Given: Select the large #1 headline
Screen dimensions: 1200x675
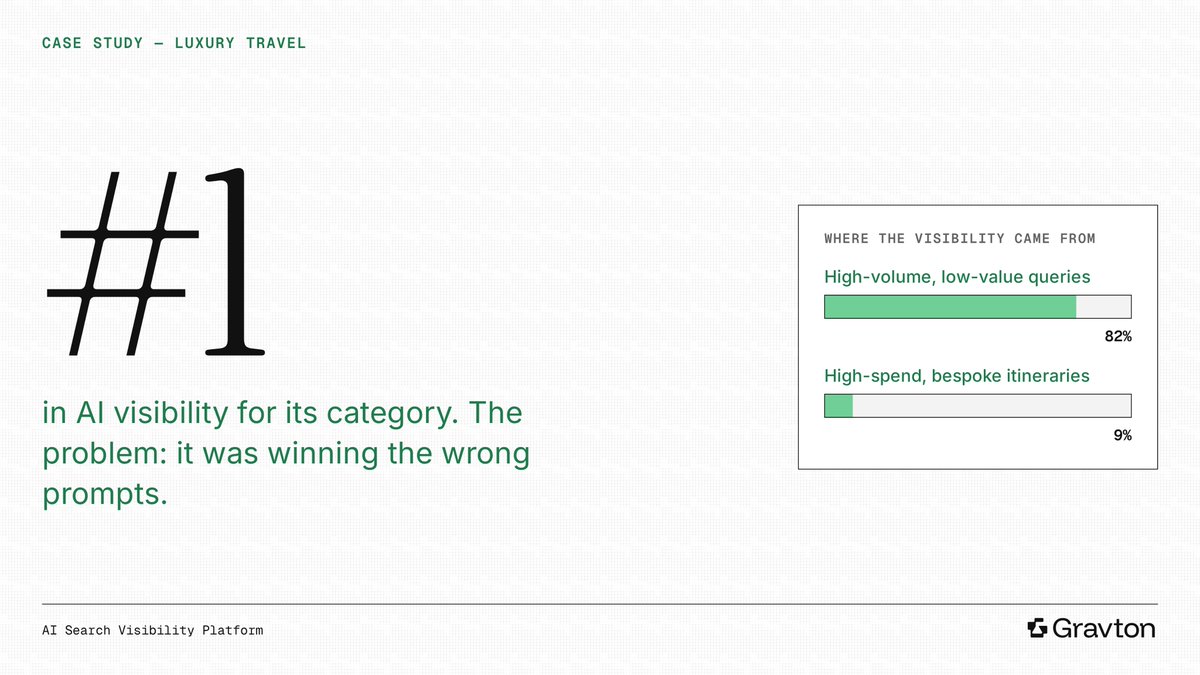Looking at the screenshot, I should (x=154, y=265).
